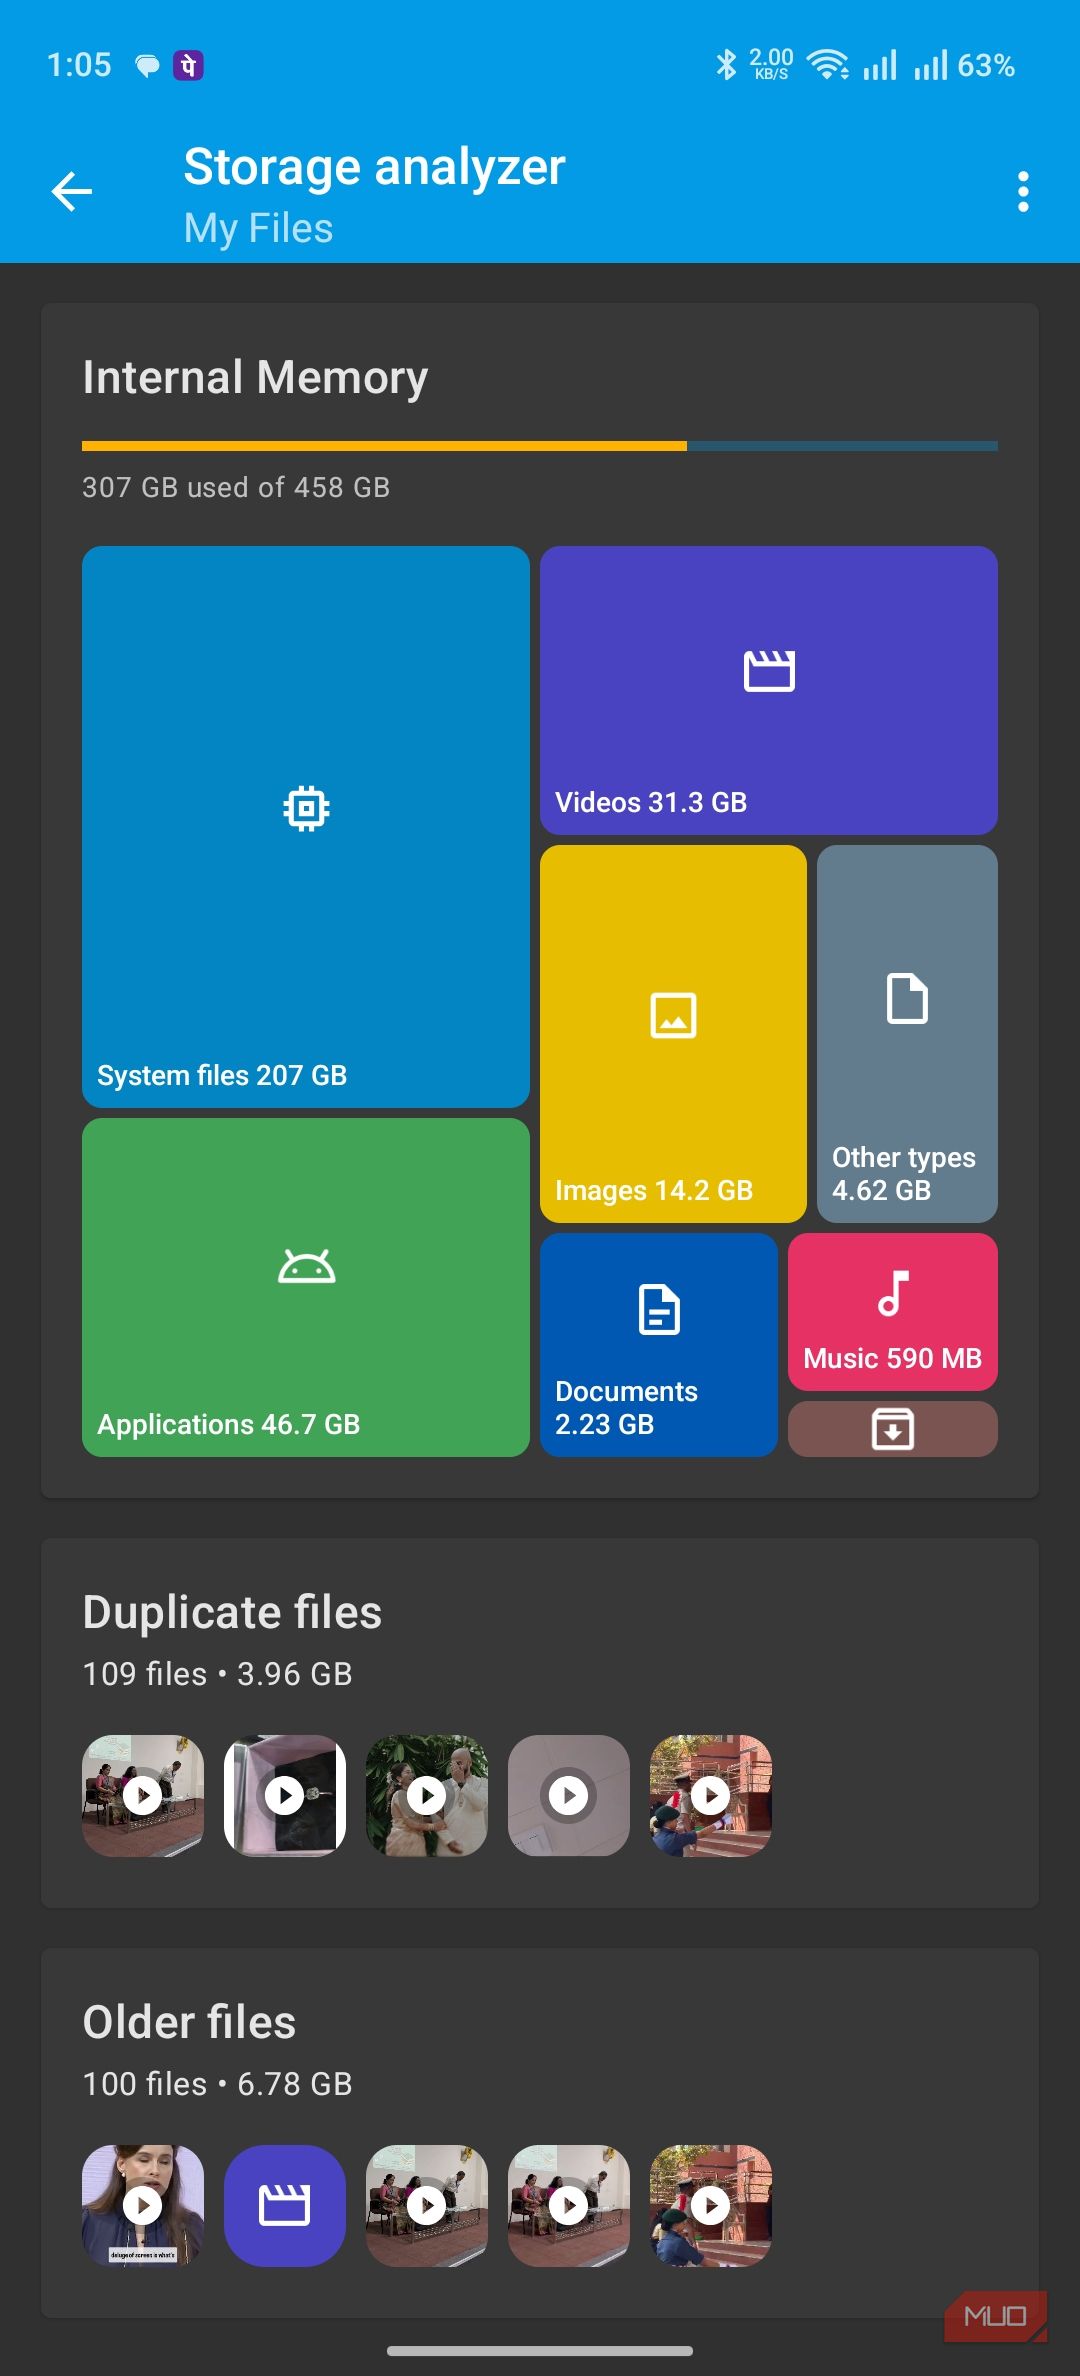Tap the chip icon in System files
Image resolution: width=1080 pixels, height=2376 pixels.
pos(306,808)
